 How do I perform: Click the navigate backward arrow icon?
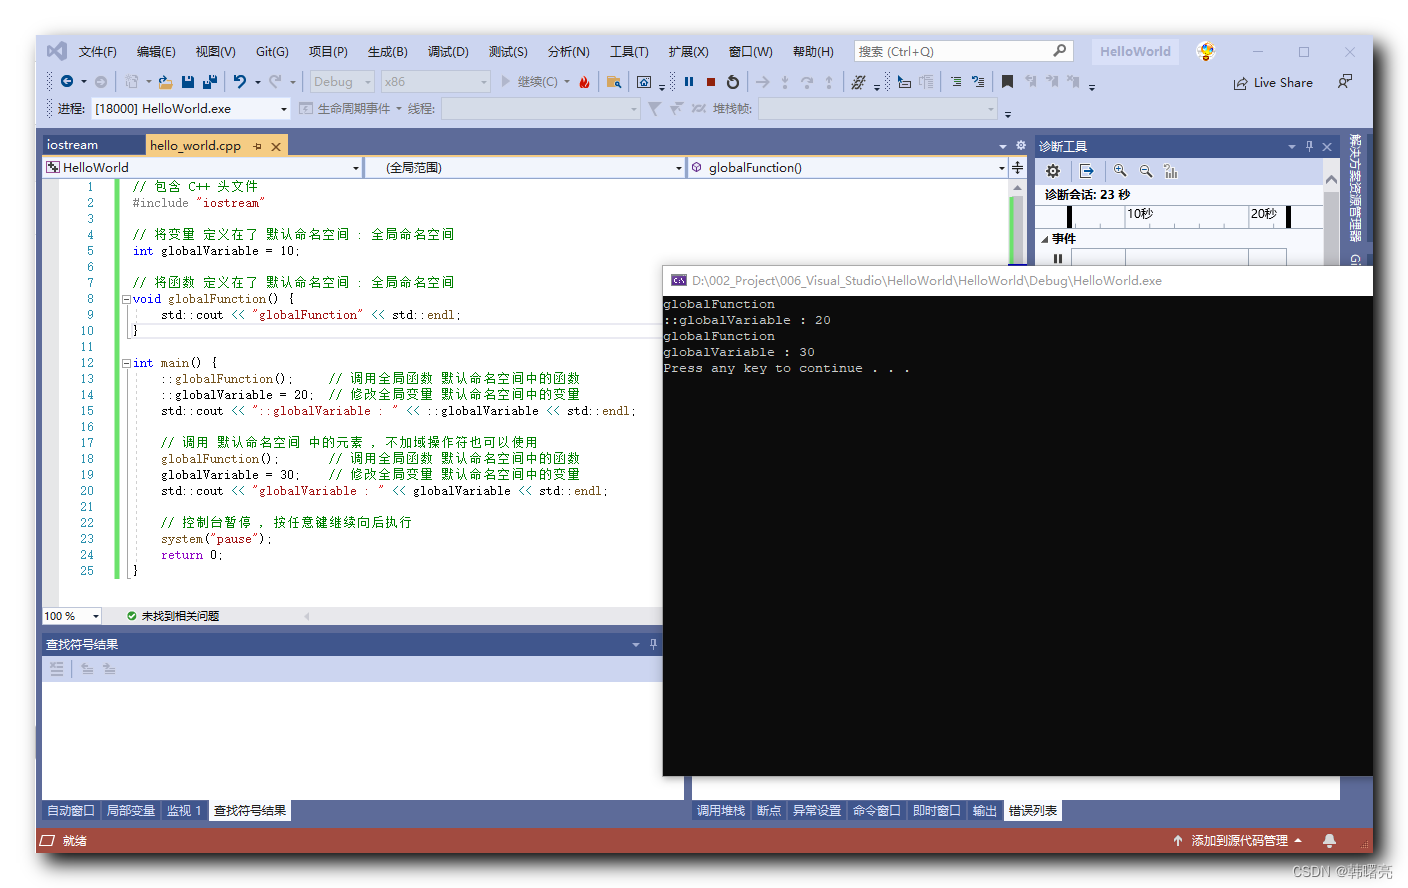click(67, 82)
